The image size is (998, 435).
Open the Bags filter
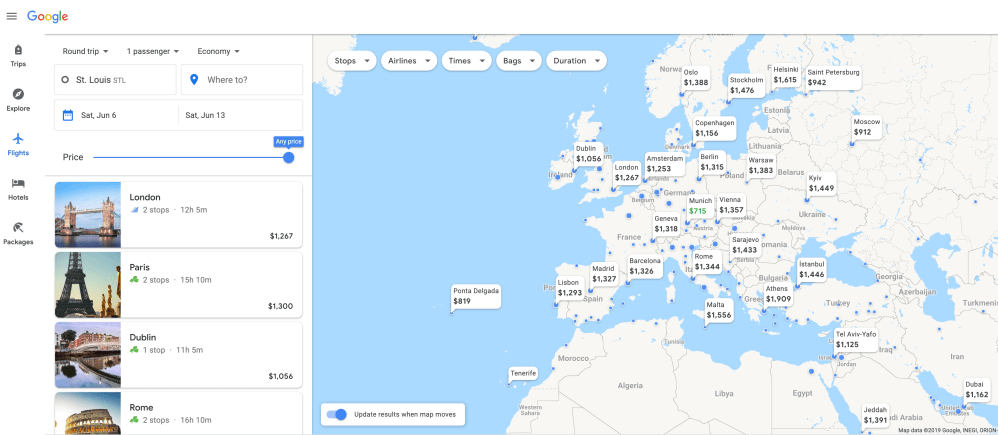click(517, 61)
